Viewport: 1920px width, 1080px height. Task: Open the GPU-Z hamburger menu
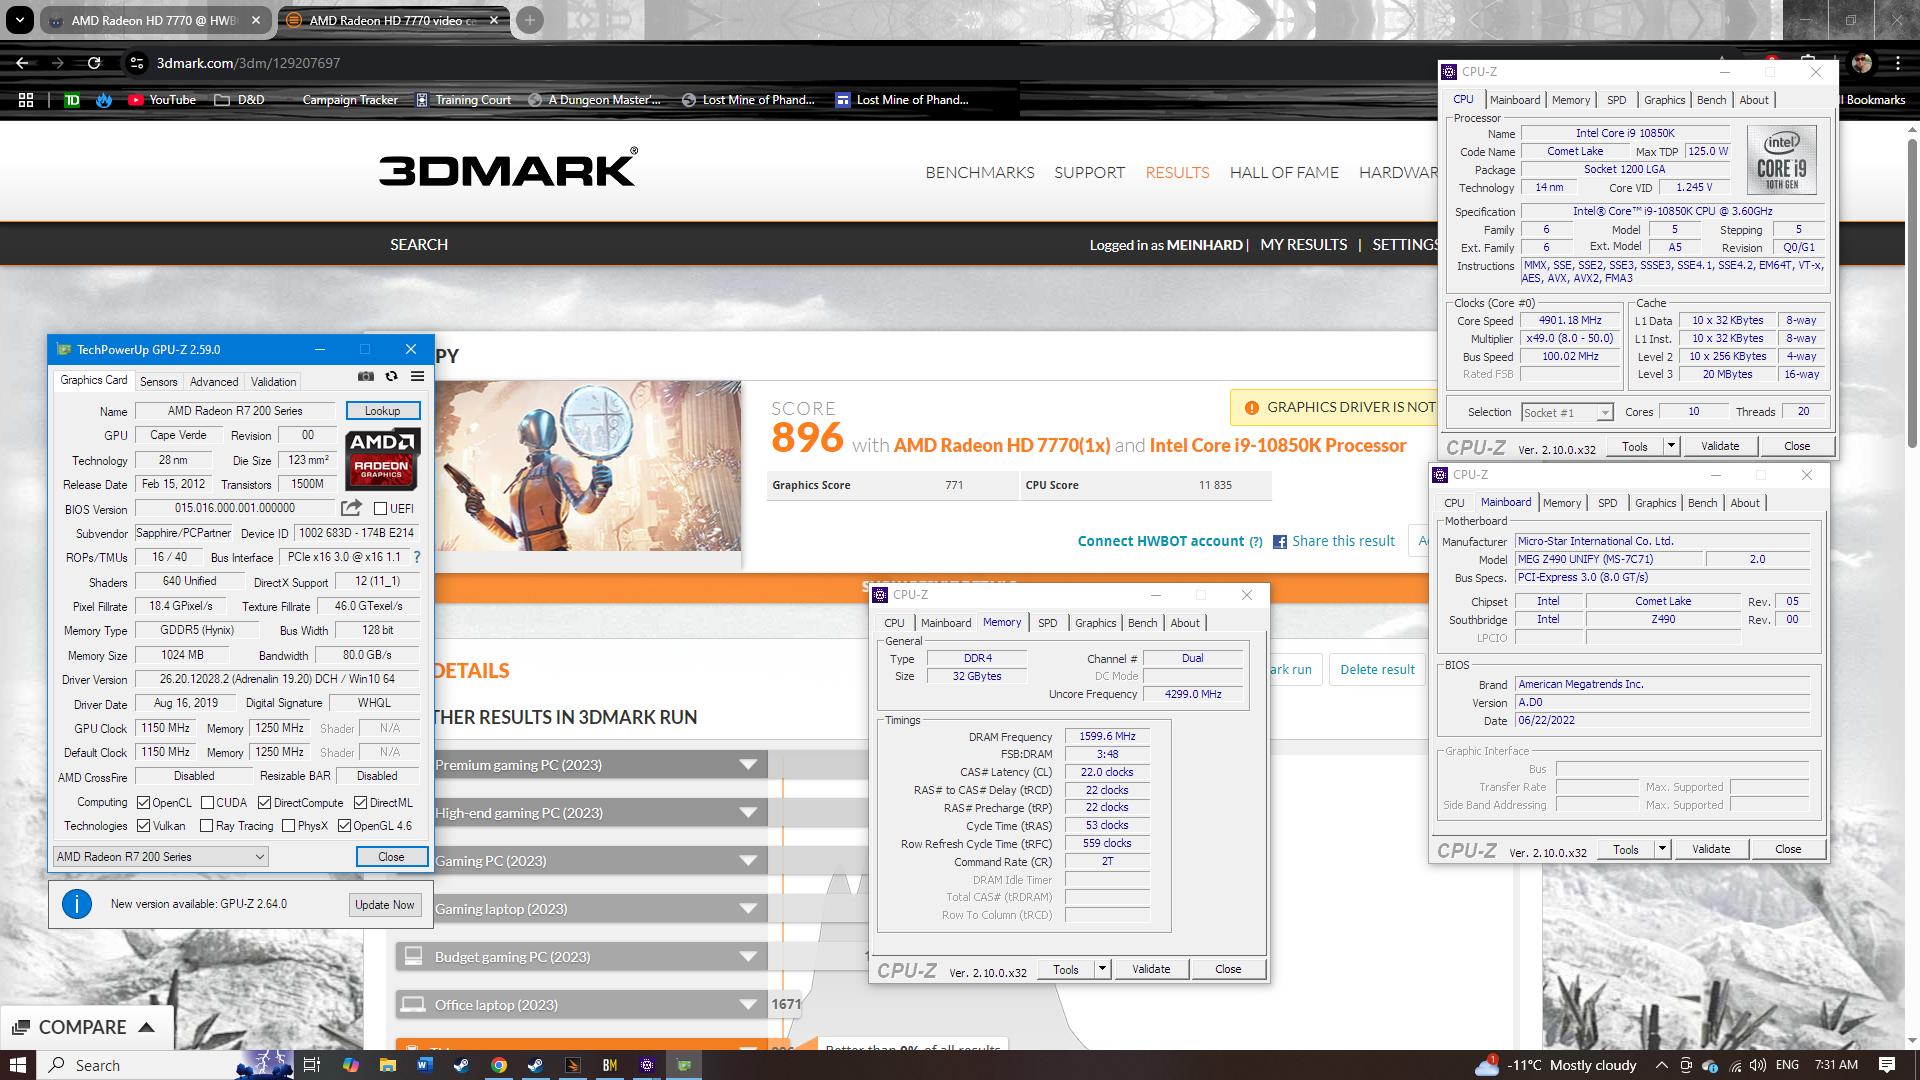(x=417, y=376)
